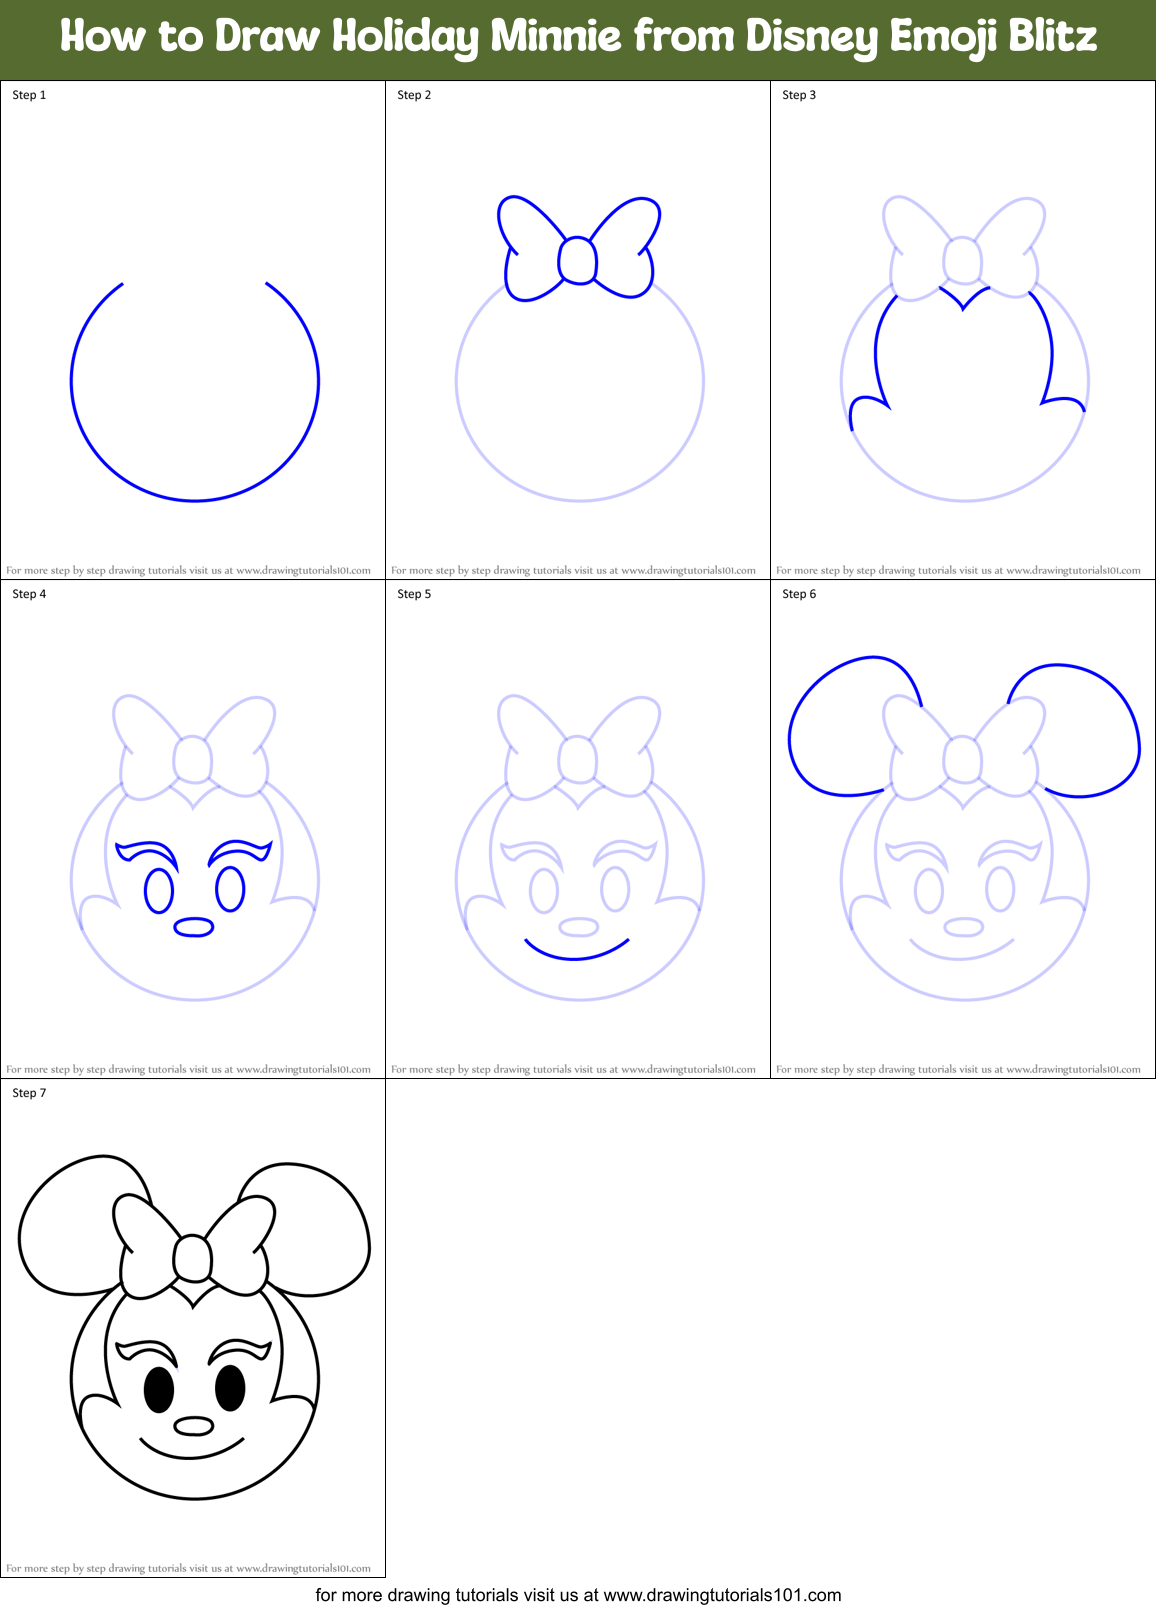The width and height of the screenshot is (1156, 1608).
Task: Click the footer line in the Step 5 panel
Action: (573, 1070)
